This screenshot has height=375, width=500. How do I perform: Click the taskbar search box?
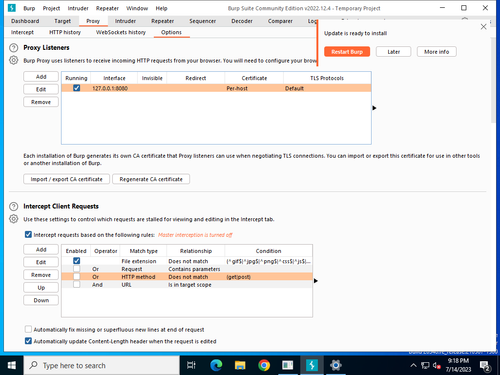(101, 365)
